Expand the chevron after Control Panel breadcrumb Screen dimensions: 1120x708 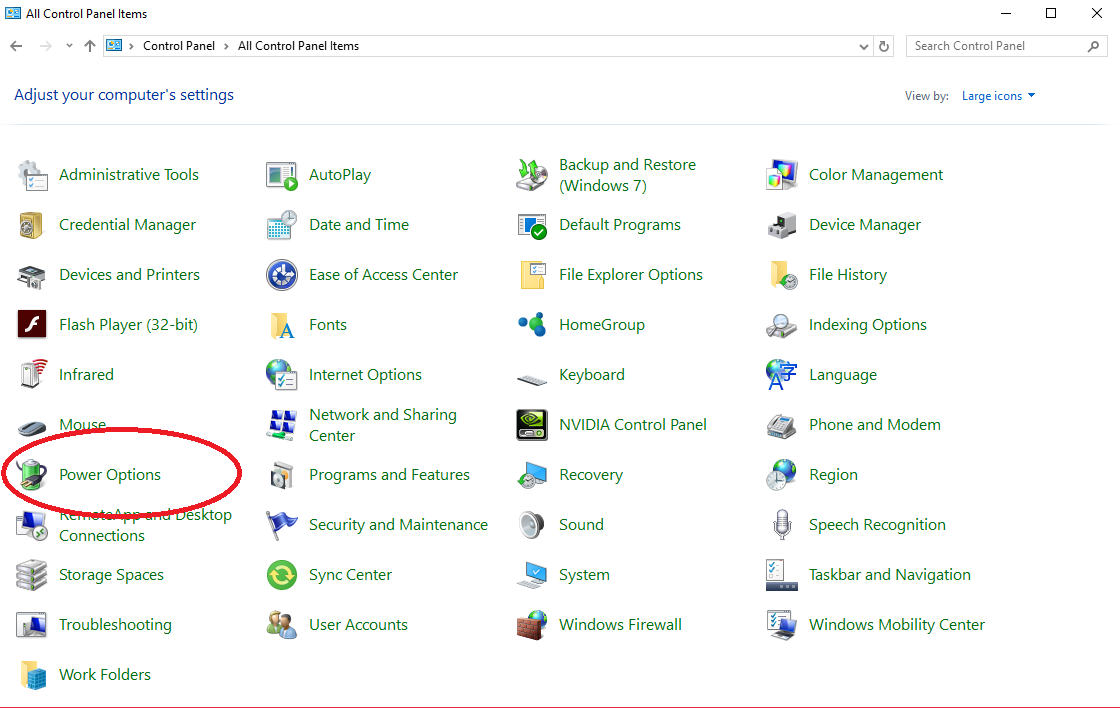(x=226, y=46)
